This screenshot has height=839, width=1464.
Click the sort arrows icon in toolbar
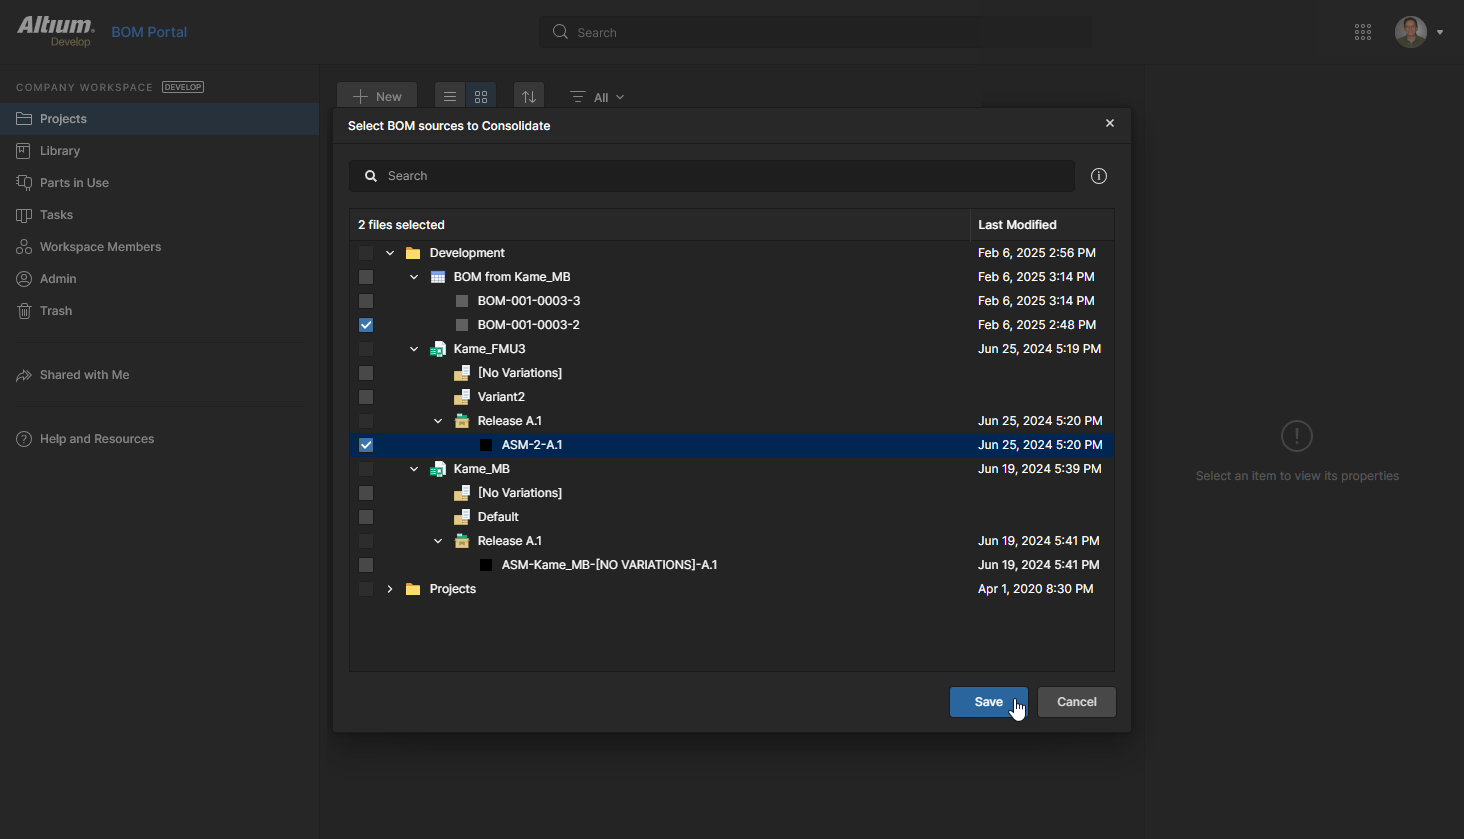[x=529, y=97]
